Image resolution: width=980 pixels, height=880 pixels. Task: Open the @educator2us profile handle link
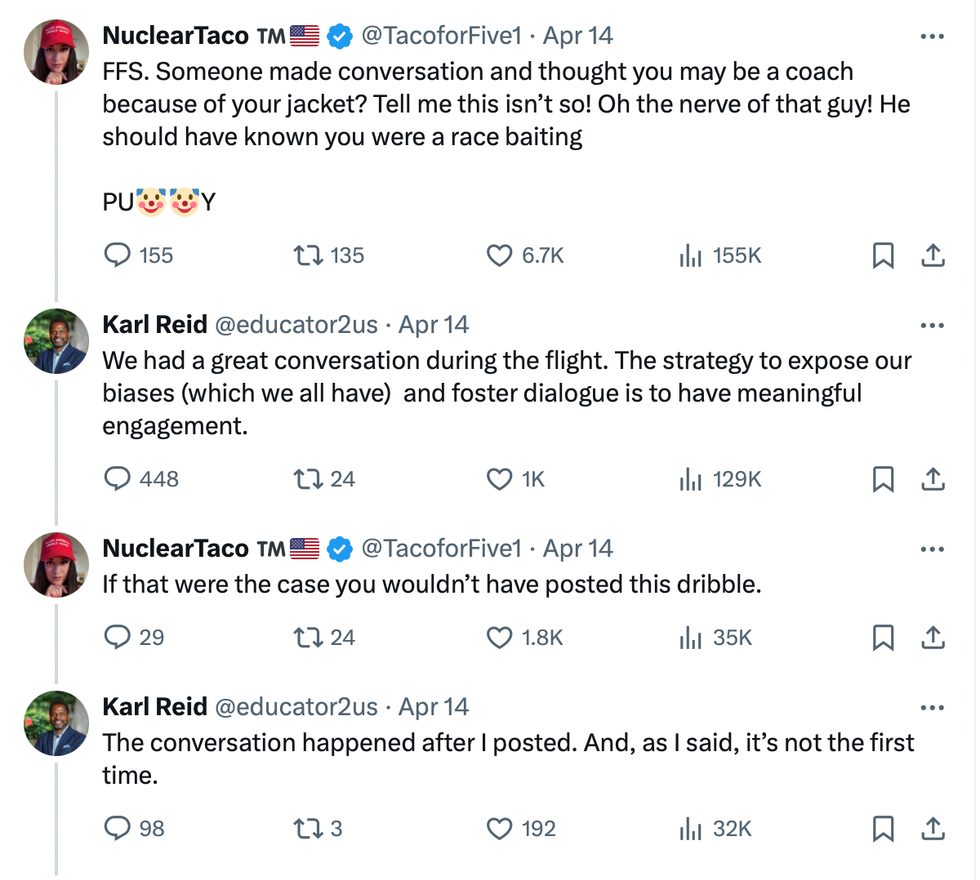pyautogui.click(x=297, y=325)
